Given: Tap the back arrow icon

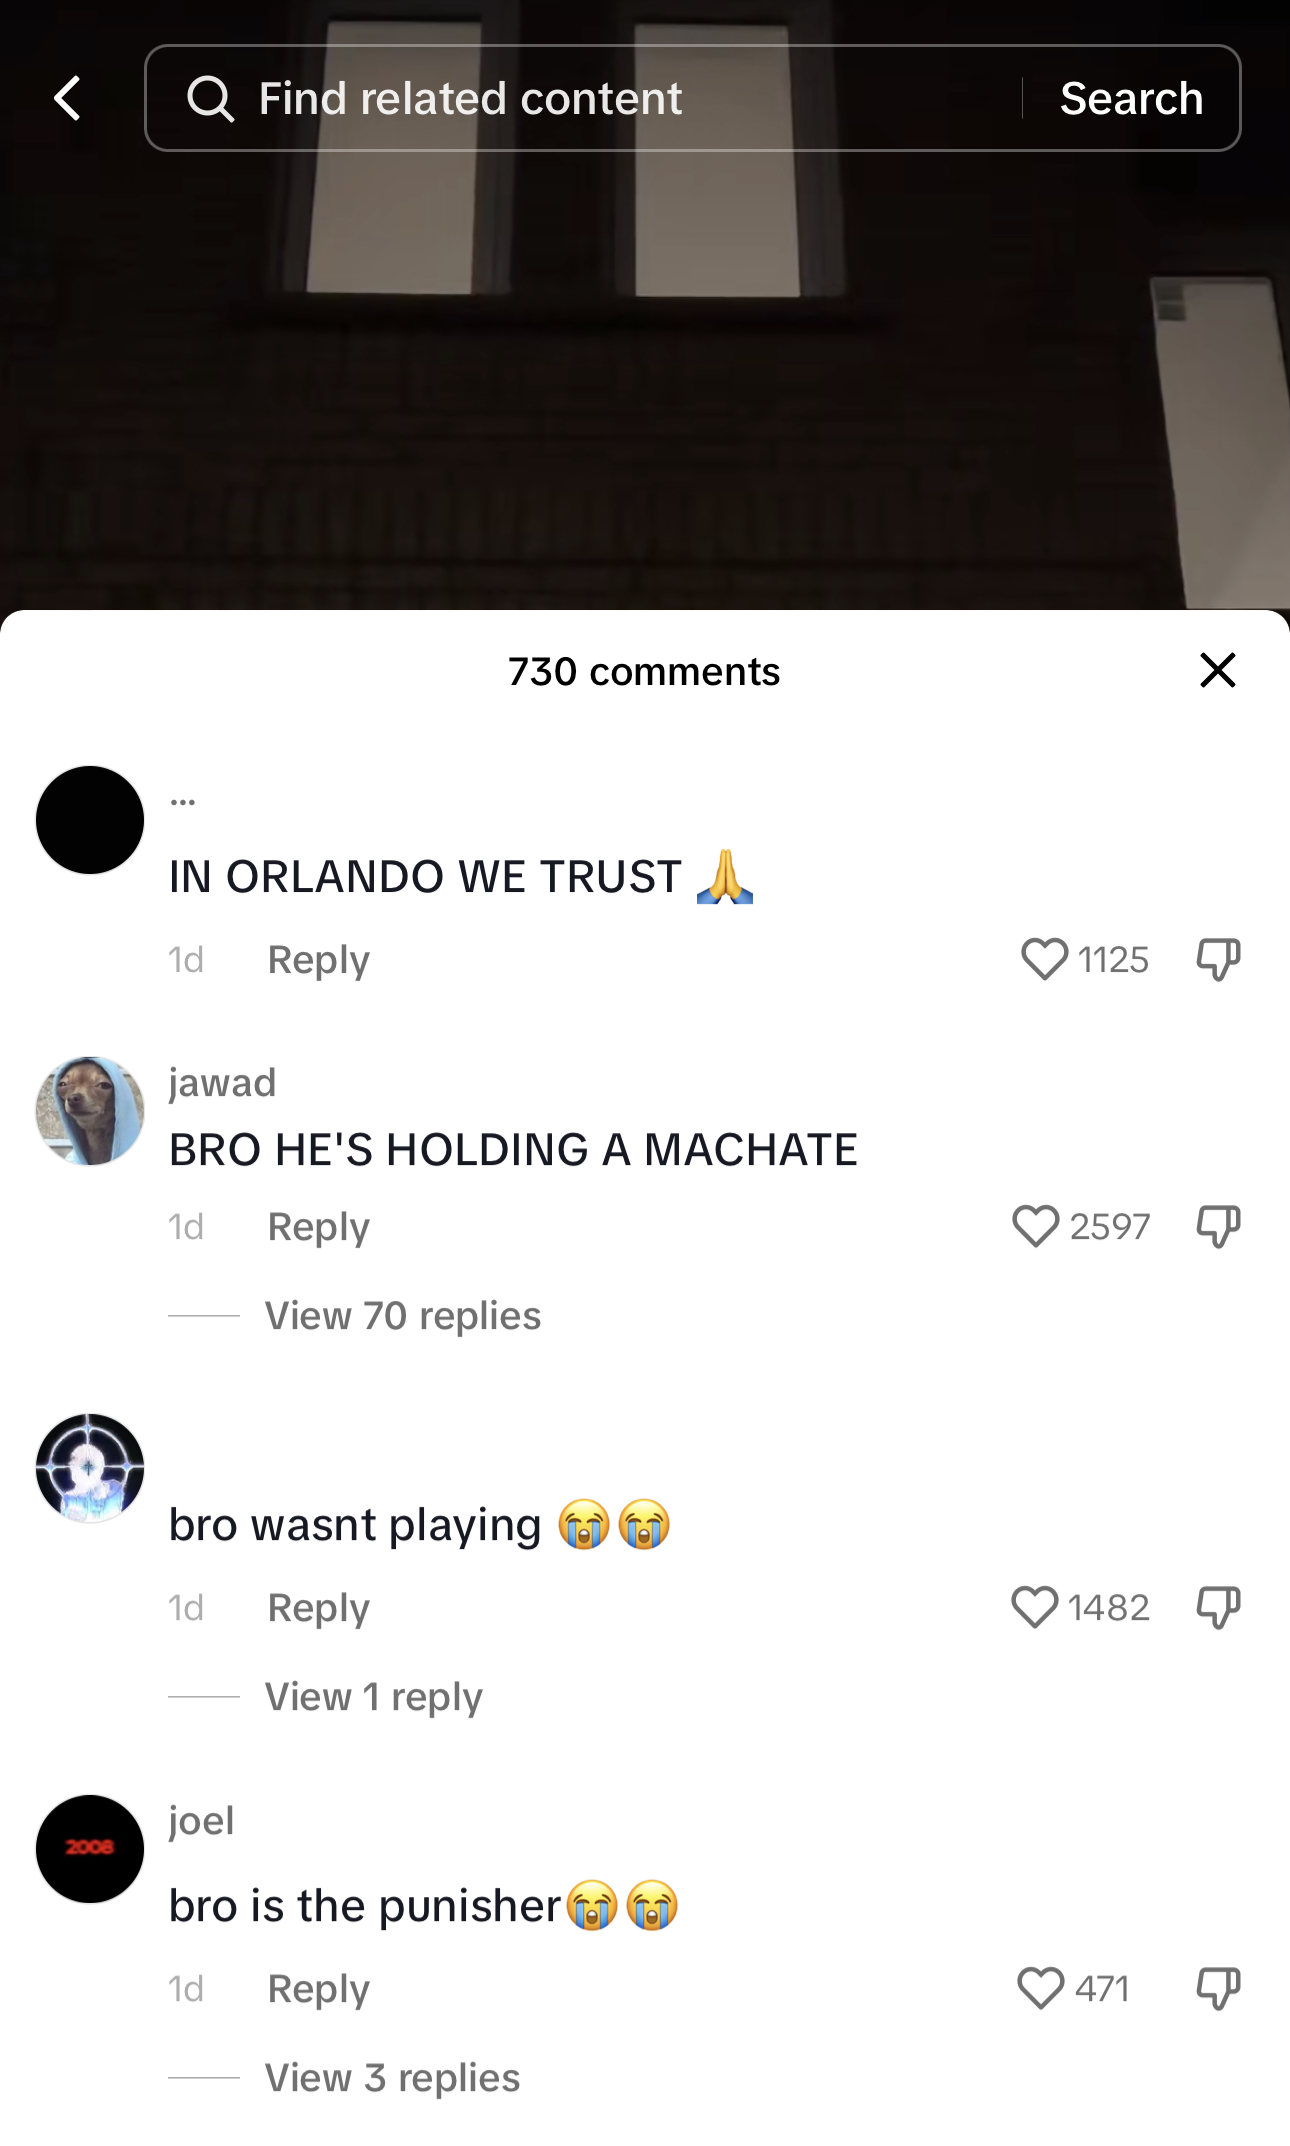Looking at the screenshot, I should 68,98.
